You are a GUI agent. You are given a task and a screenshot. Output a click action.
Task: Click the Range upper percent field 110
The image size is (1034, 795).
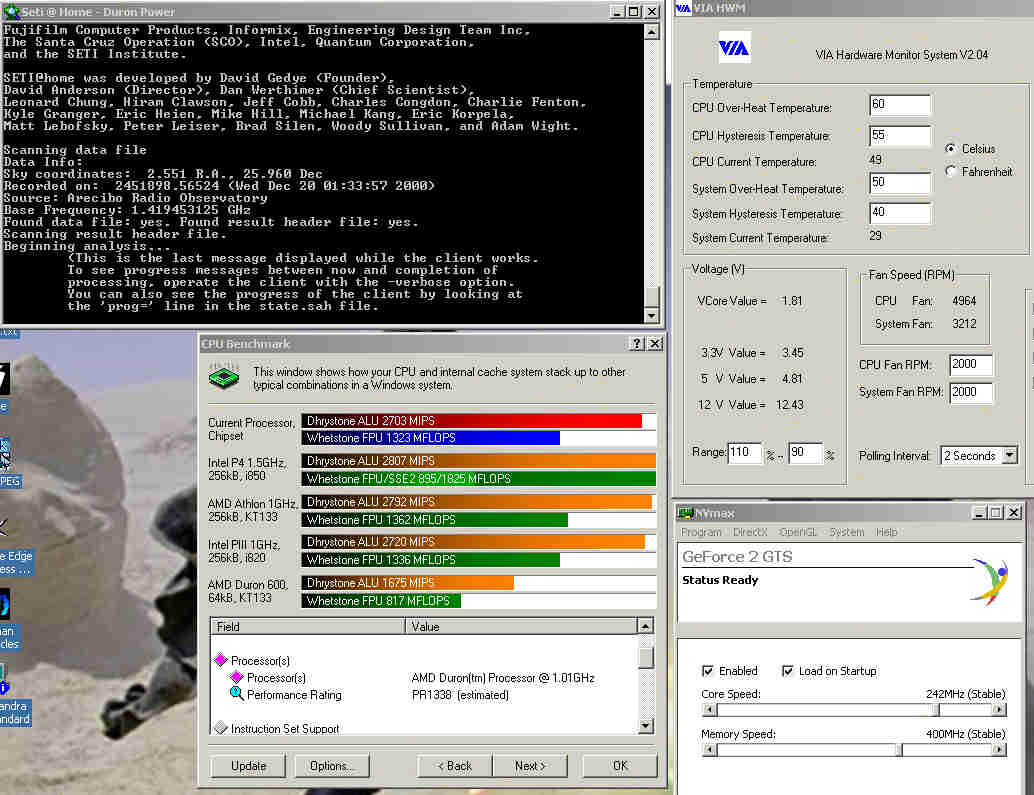click(x=745, y=453)
